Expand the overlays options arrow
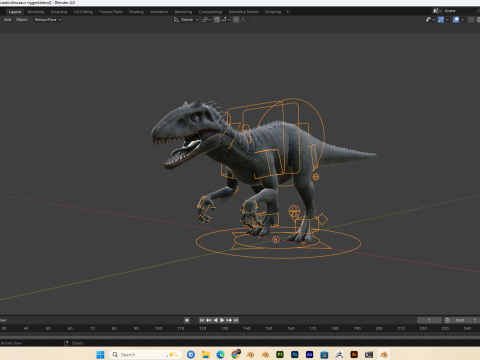Viewport: 480px width, 360px height. pos(462,20)
